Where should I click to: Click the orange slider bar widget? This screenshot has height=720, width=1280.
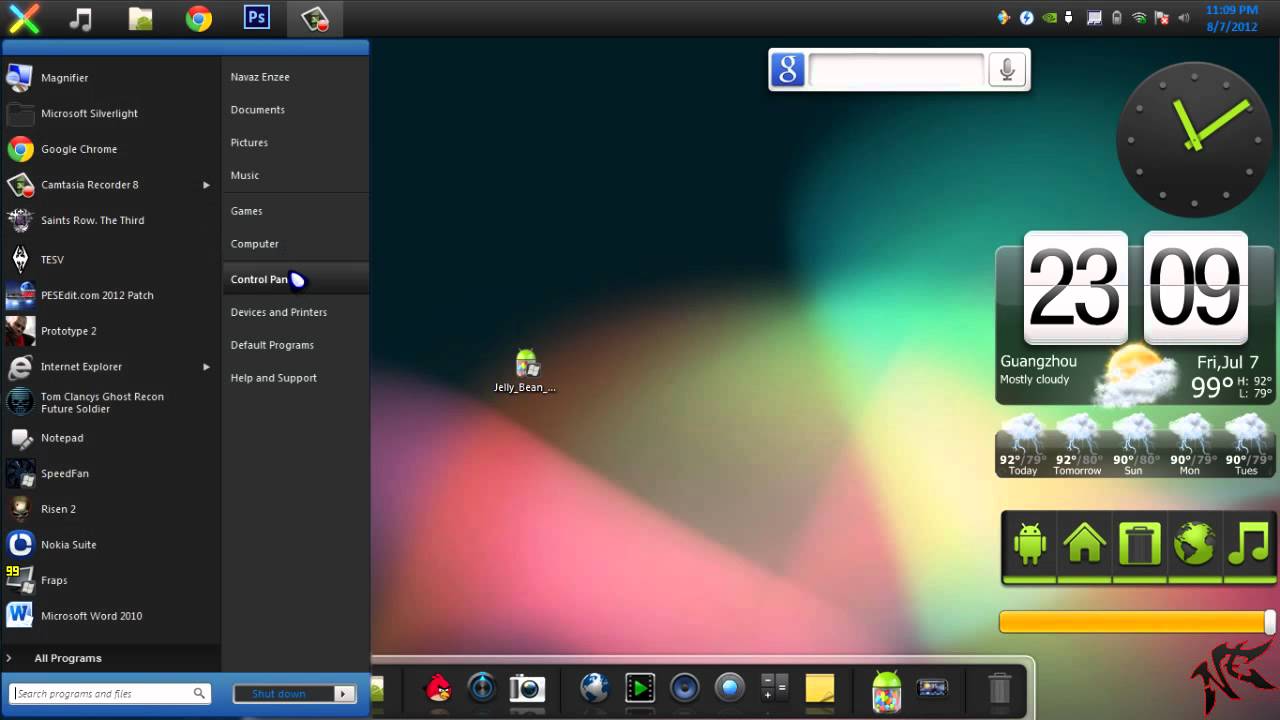point(1137,622)
